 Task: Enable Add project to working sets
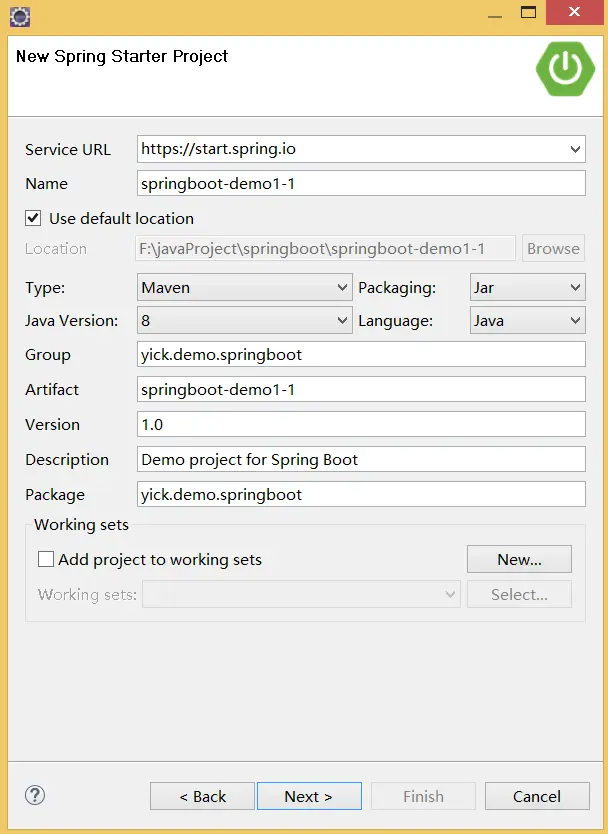coord(46,559)
